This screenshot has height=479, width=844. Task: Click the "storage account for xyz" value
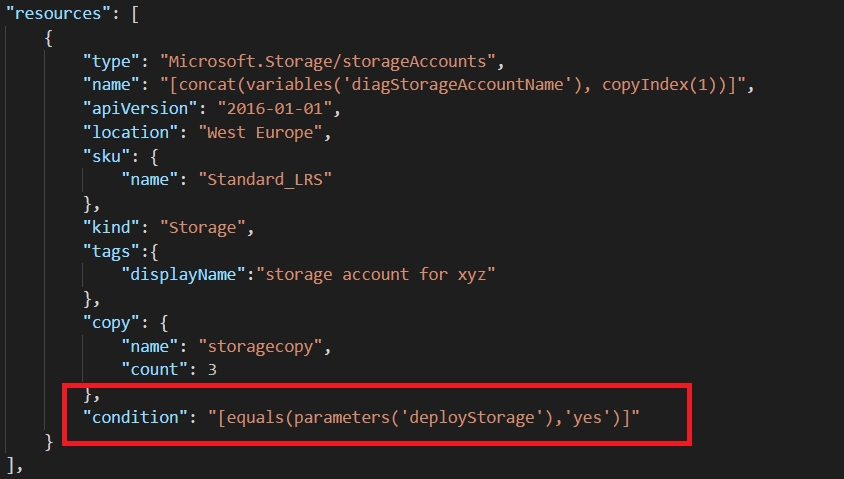tap(375, 274)
